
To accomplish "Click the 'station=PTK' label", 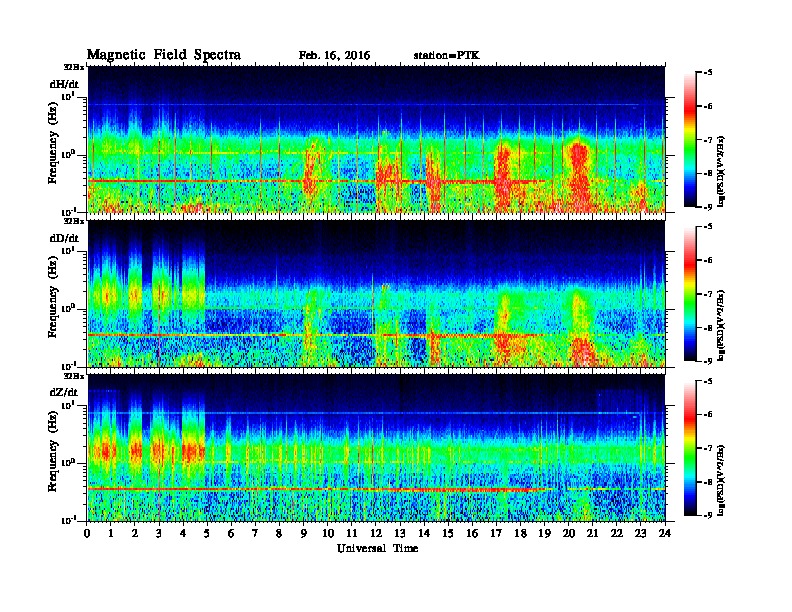I will pyautogui.click(x=447, y=55).
